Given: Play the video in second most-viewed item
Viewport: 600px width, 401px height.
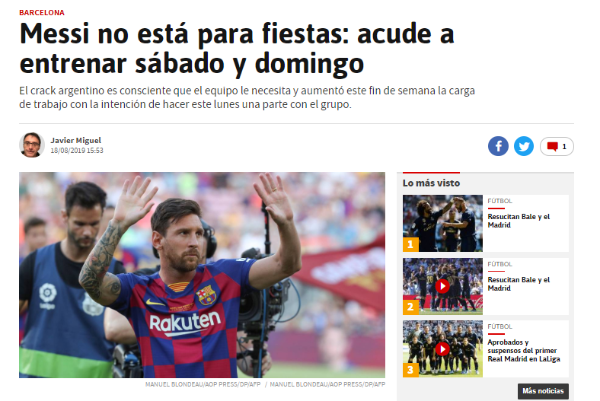Looking at the screenshot, I should tap(442, 286).
